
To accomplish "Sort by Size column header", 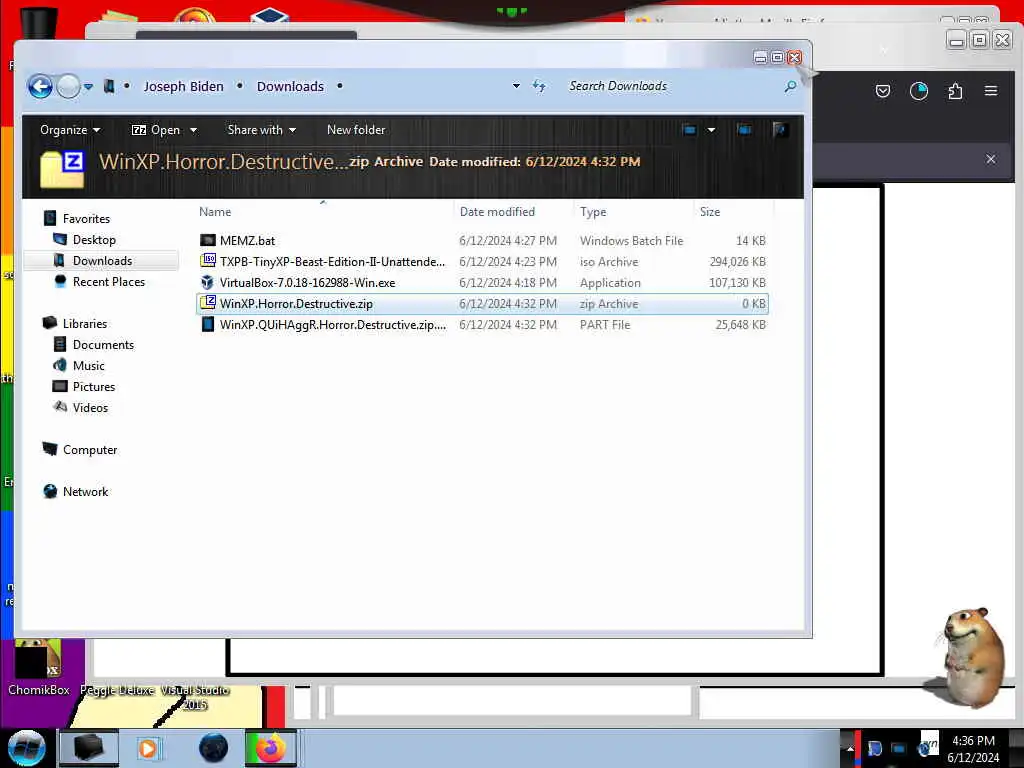I will pyautogui.click(x=710, y=212).
